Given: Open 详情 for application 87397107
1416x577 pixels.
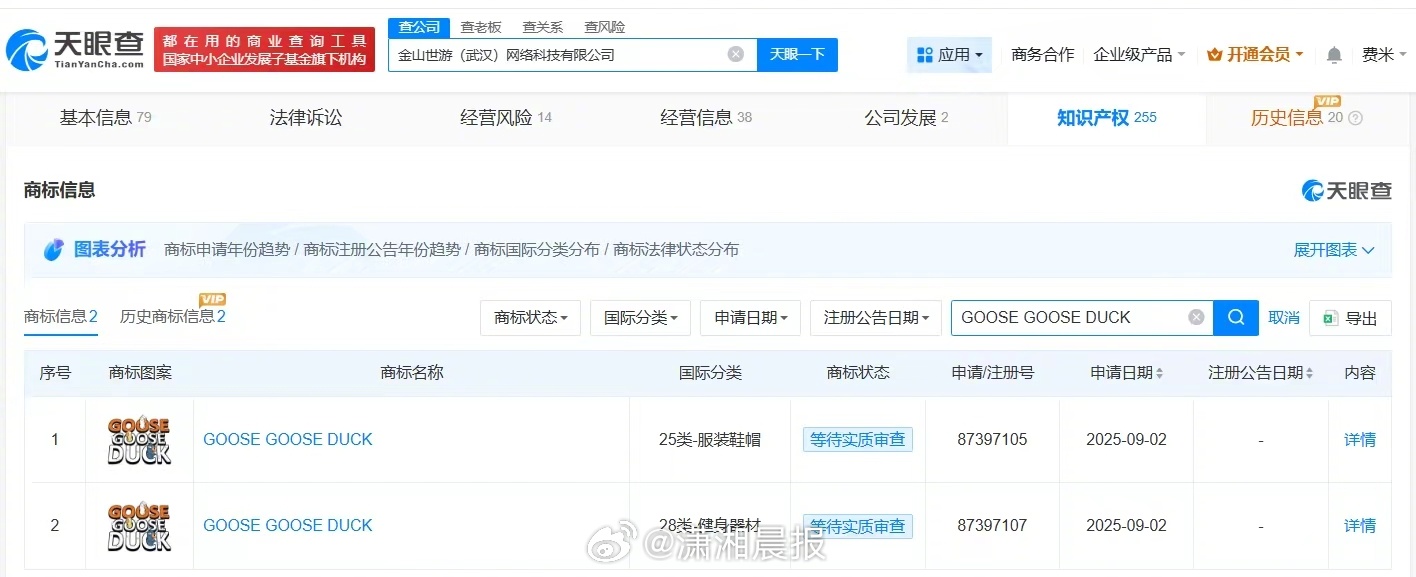Looking at the screenshot, I should (1360, 525).
